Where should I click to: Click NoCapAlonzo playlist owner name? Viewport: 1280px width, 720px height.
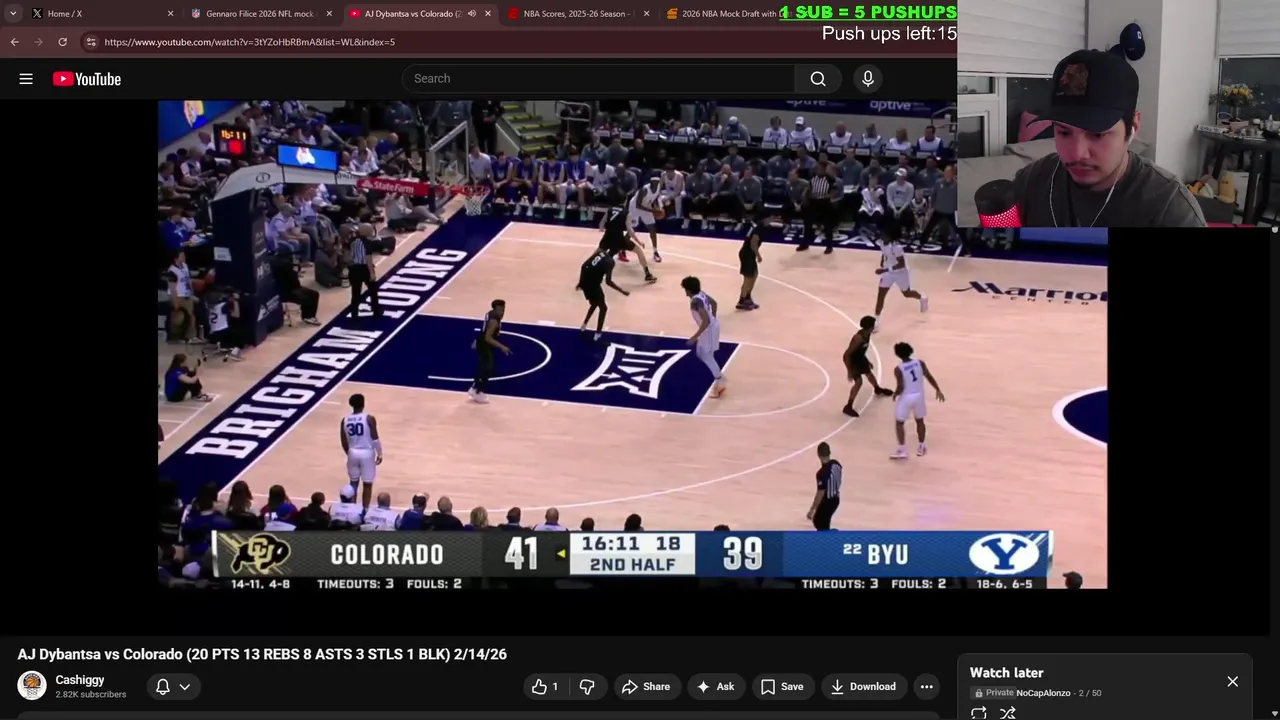[x=1043, y=693]
